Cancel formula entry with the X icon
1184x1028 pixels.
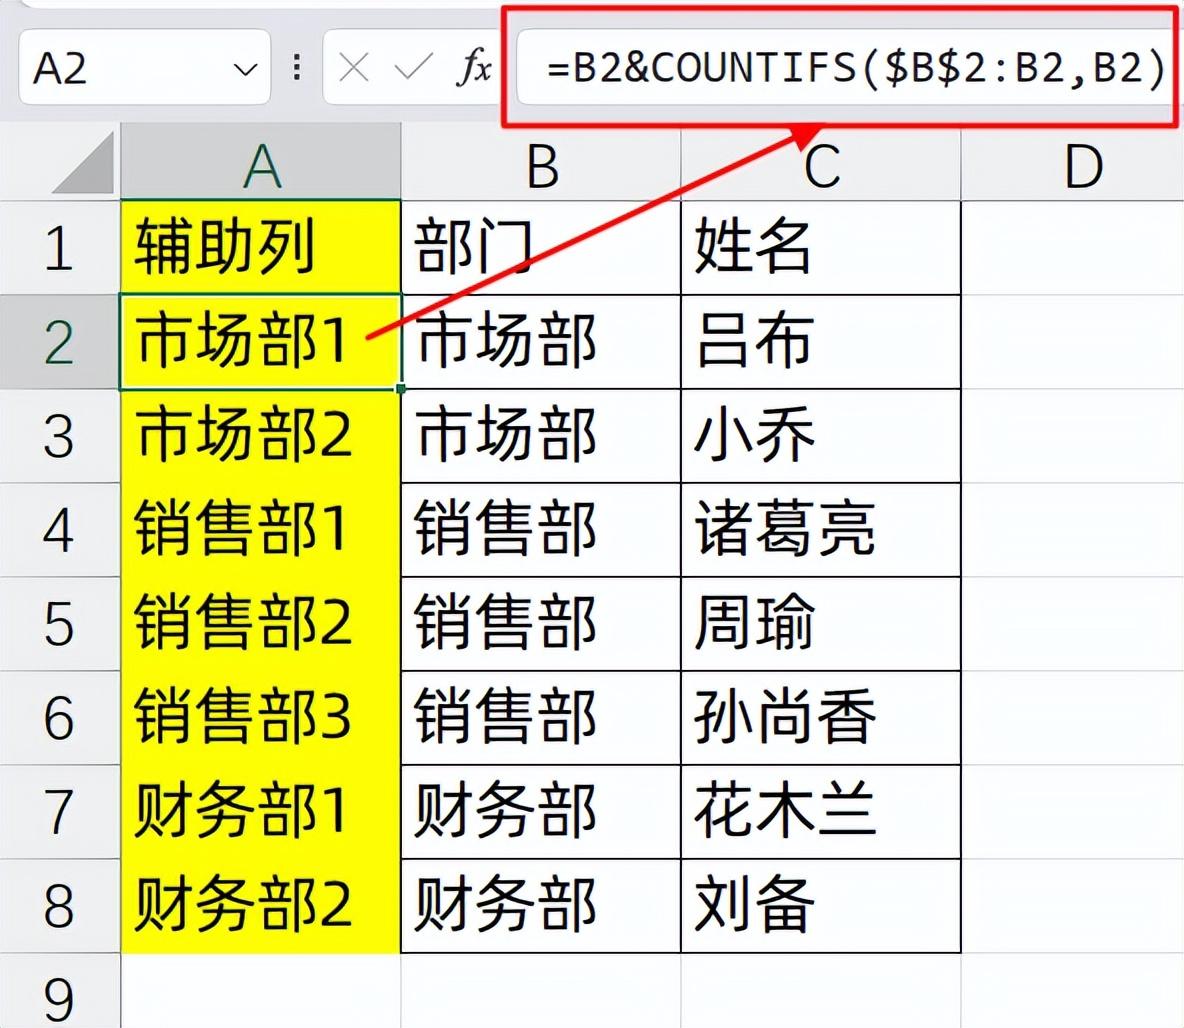click(353, 68)
